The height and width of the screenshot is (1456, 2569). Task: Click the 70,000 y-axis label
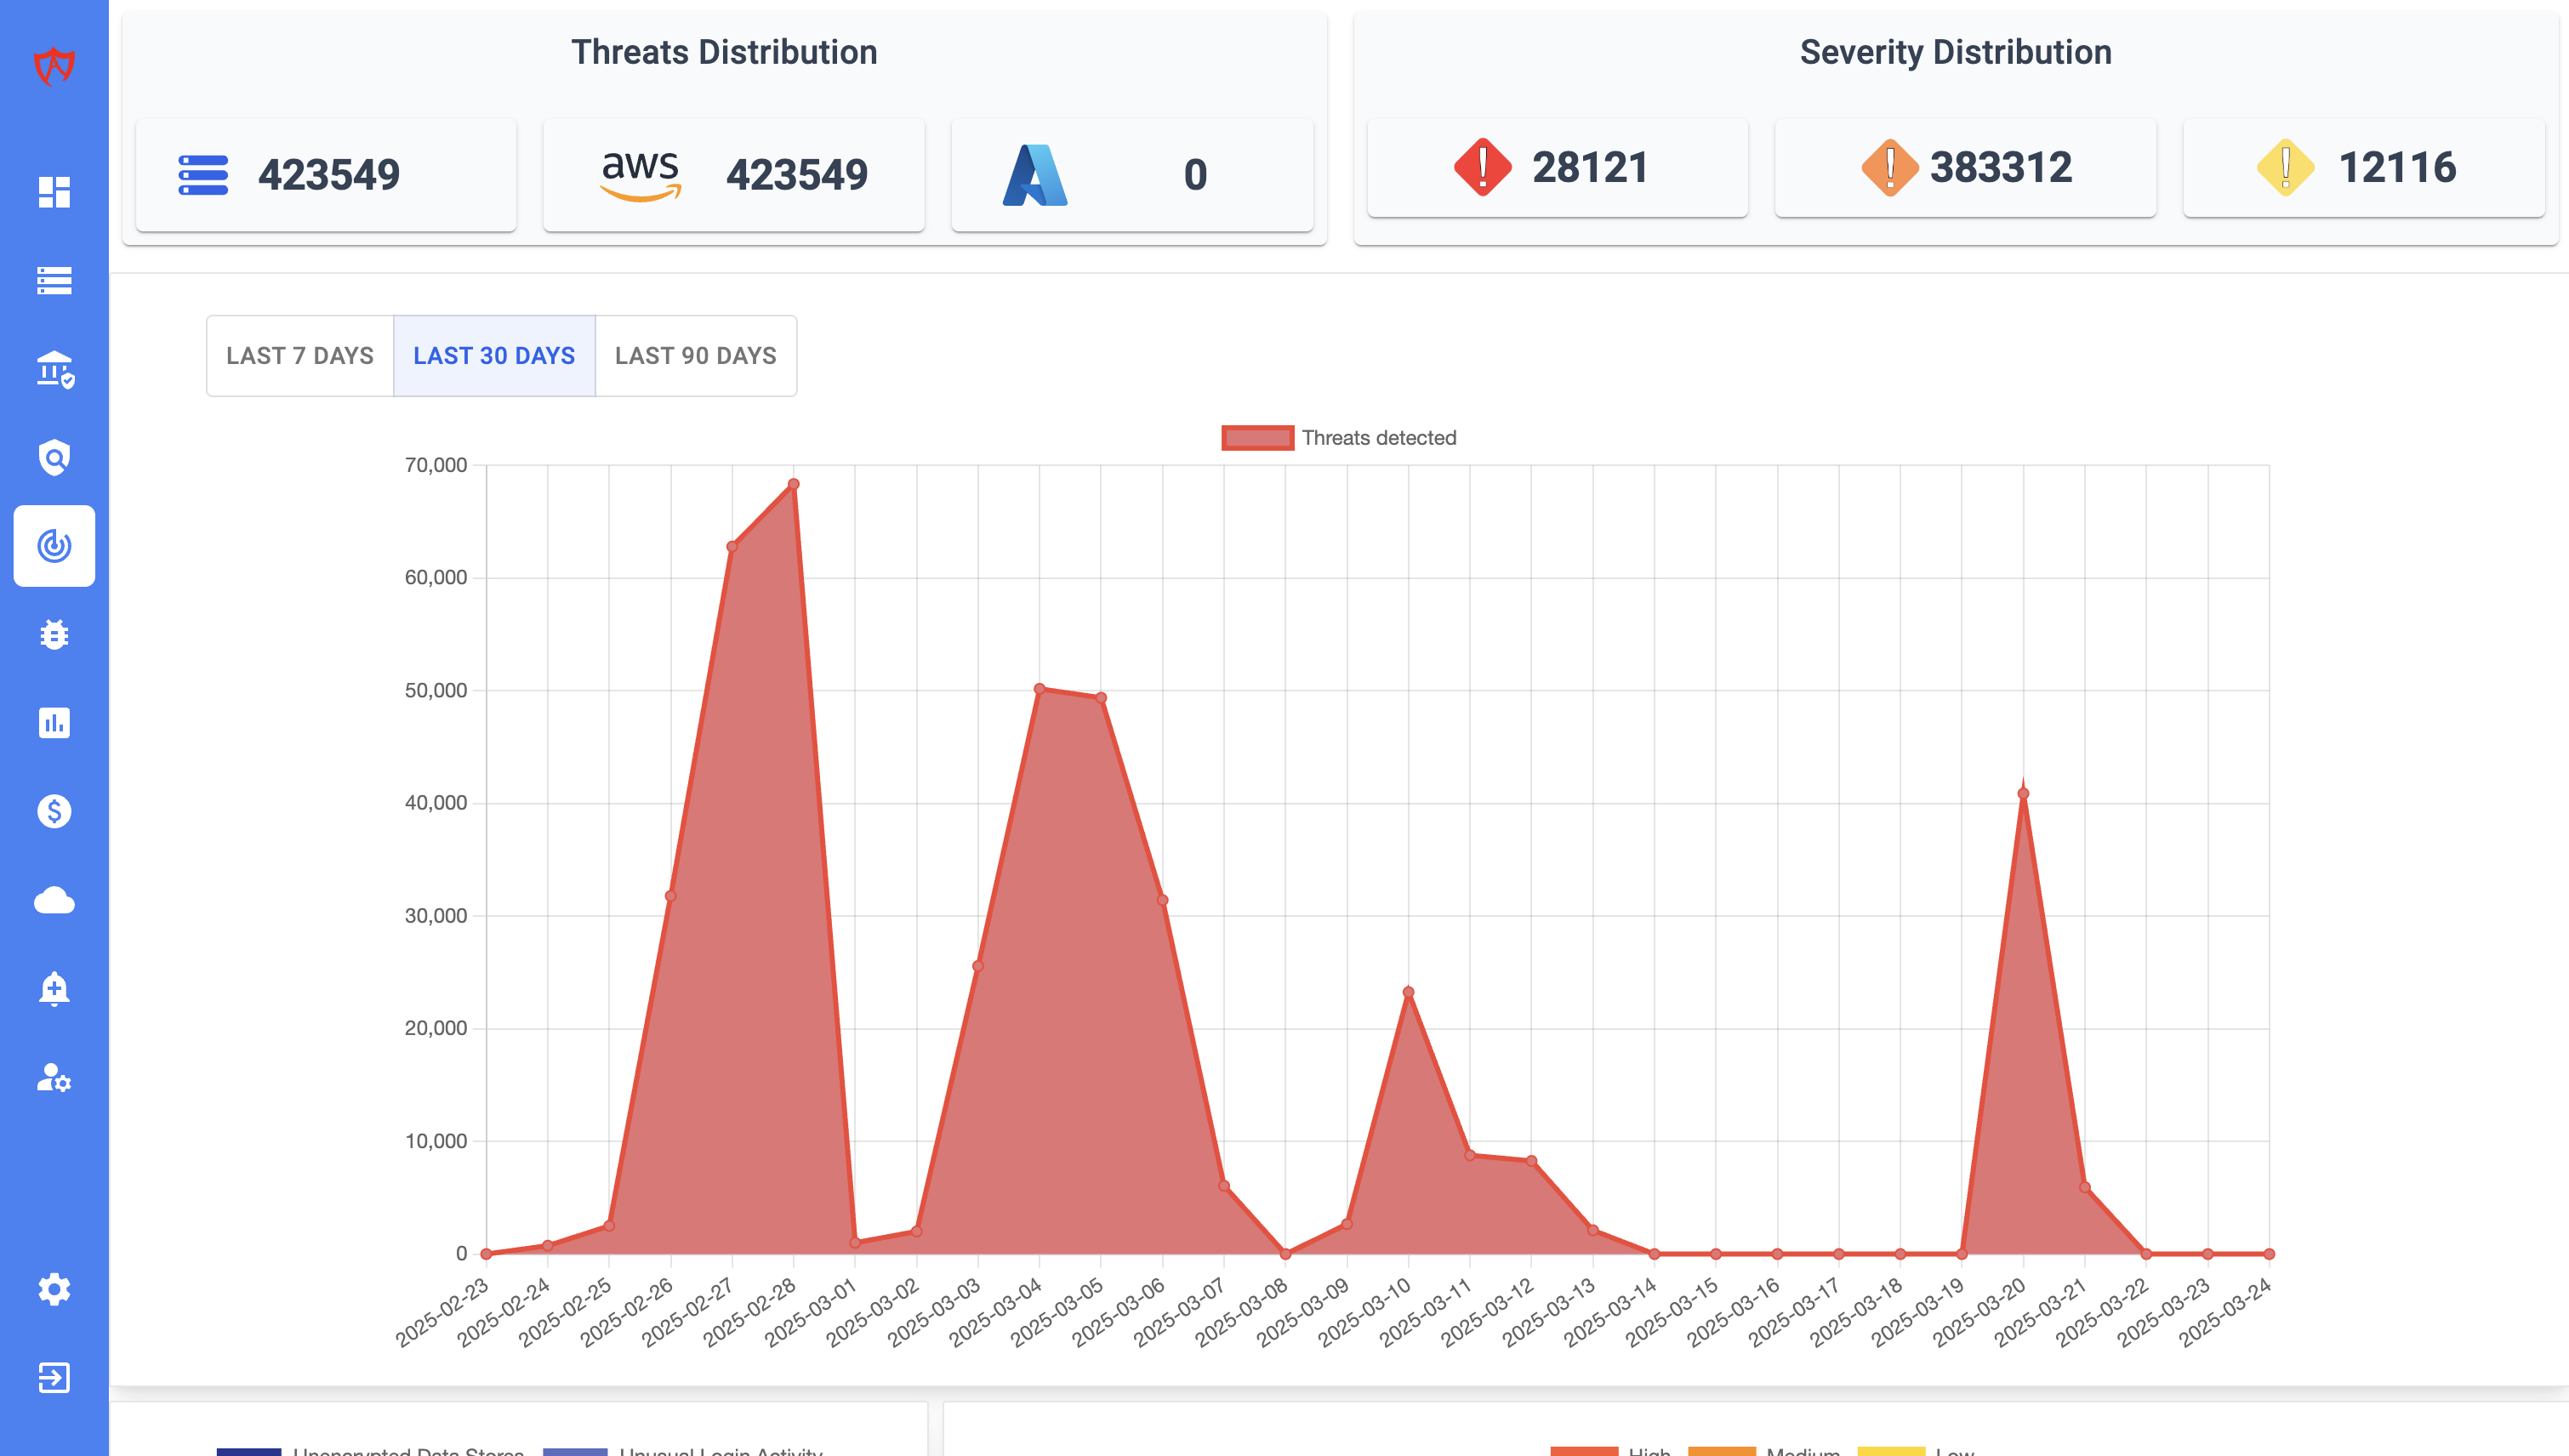coord(435,465)
